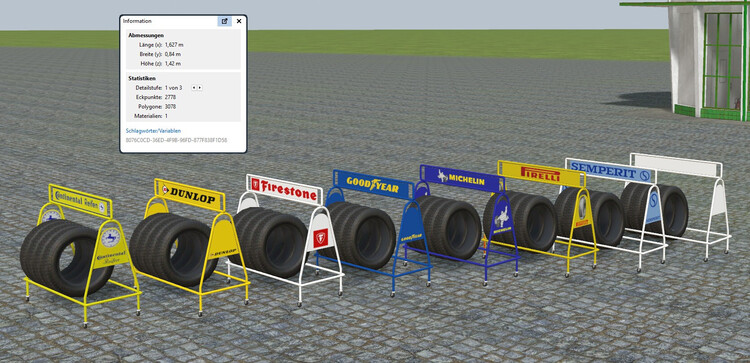Choose the Michelin rack sign
750x363 pixels.
(462, 178)
